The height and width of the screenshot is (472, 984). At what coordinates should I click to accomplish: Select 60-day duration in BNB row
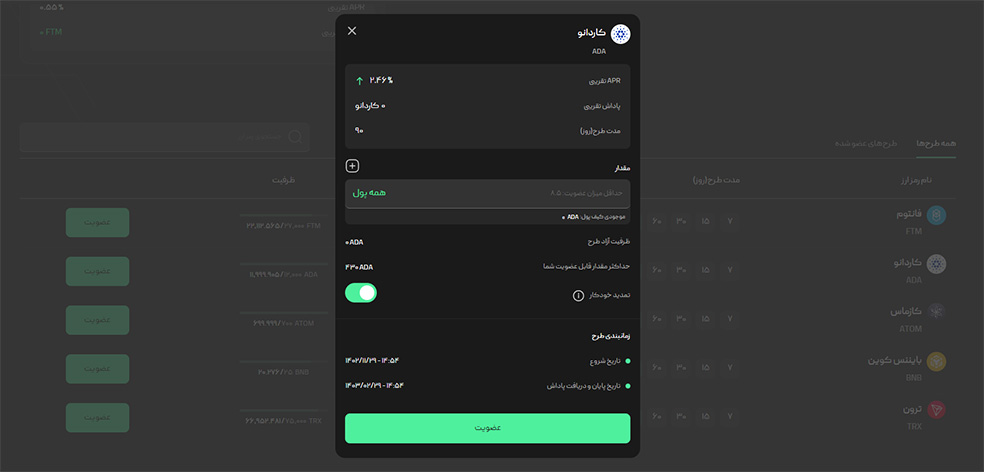pos(656,367)
